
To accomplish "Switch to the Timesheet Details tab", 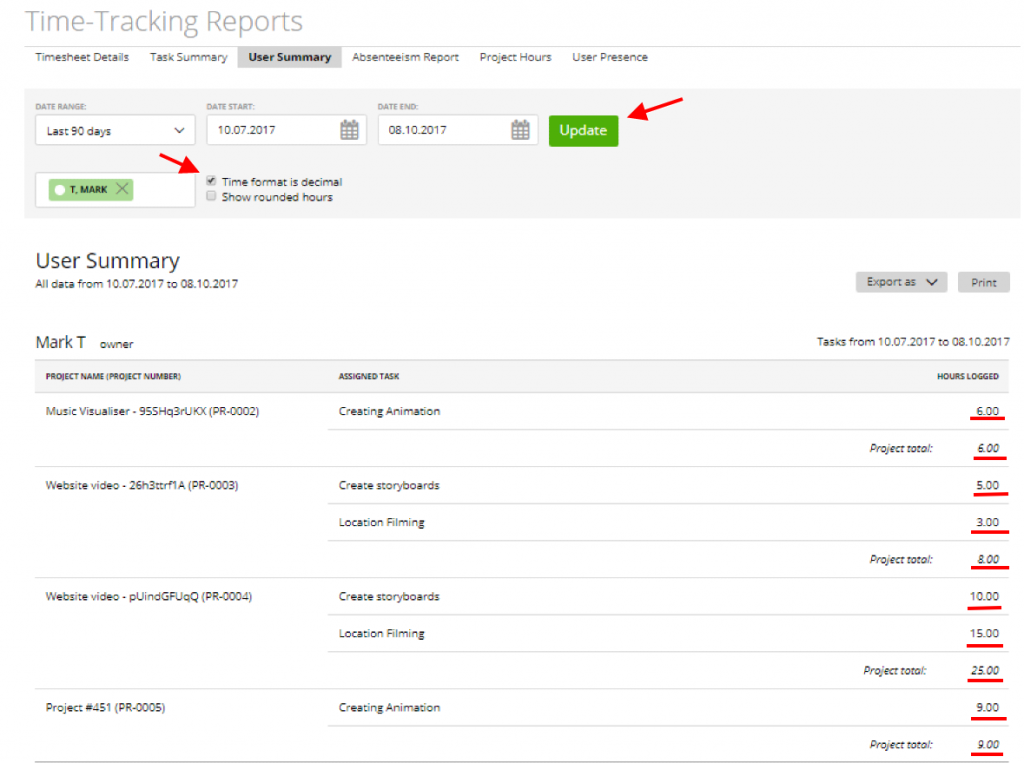I will [x=81, y=58].
